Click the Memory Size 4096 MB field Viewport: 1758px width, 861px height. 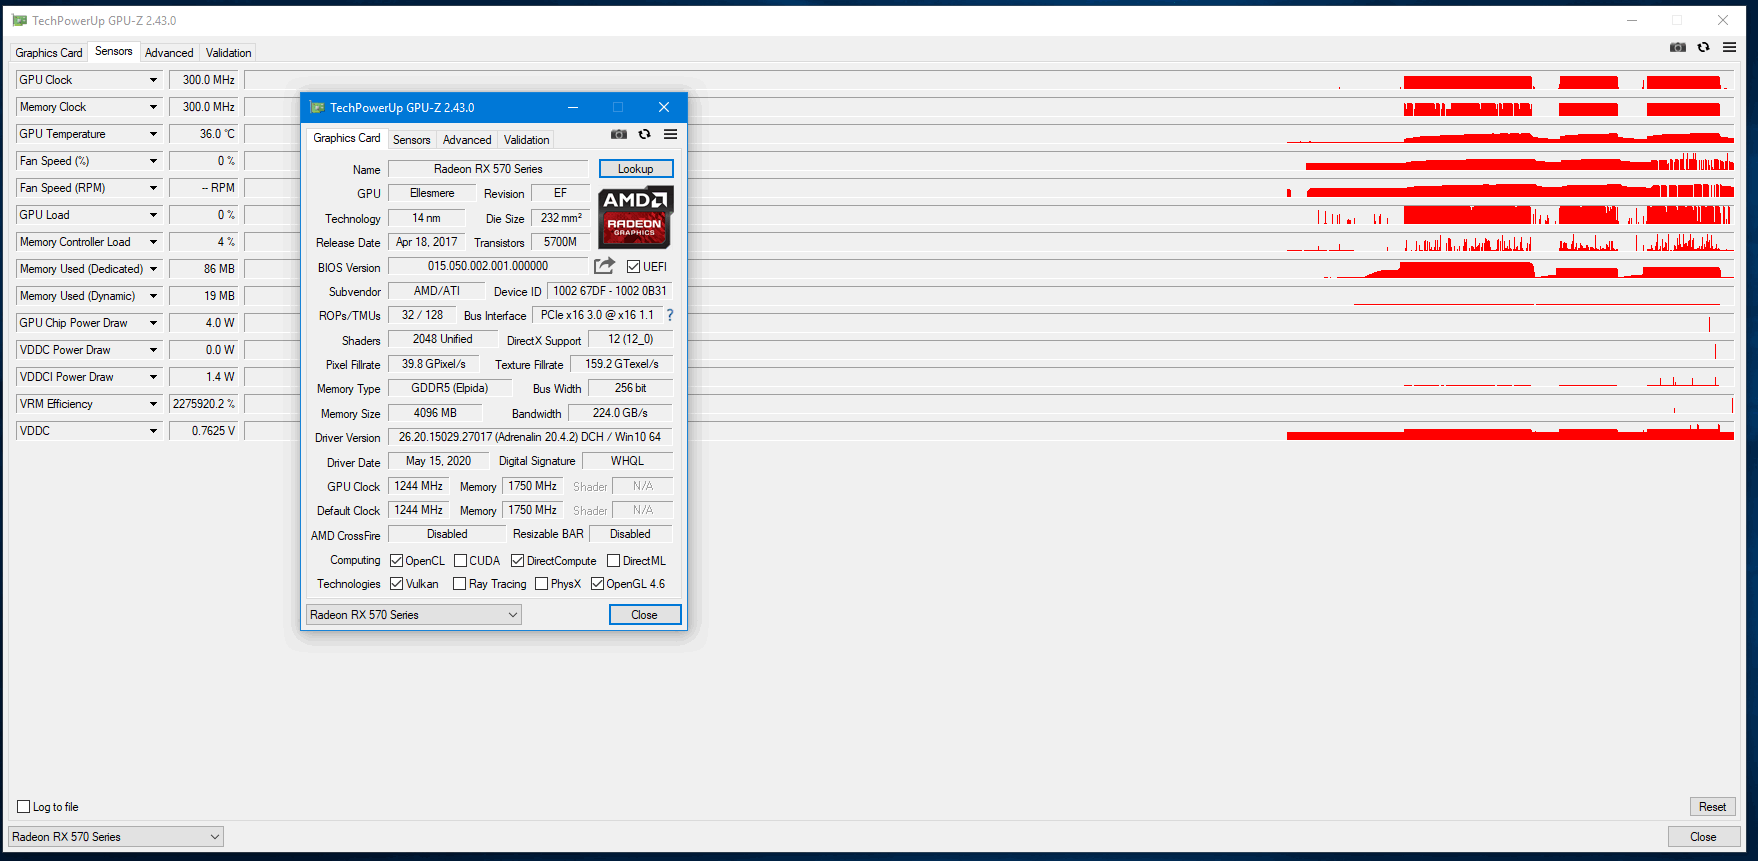pyautogui.click(x=435, y=413)
